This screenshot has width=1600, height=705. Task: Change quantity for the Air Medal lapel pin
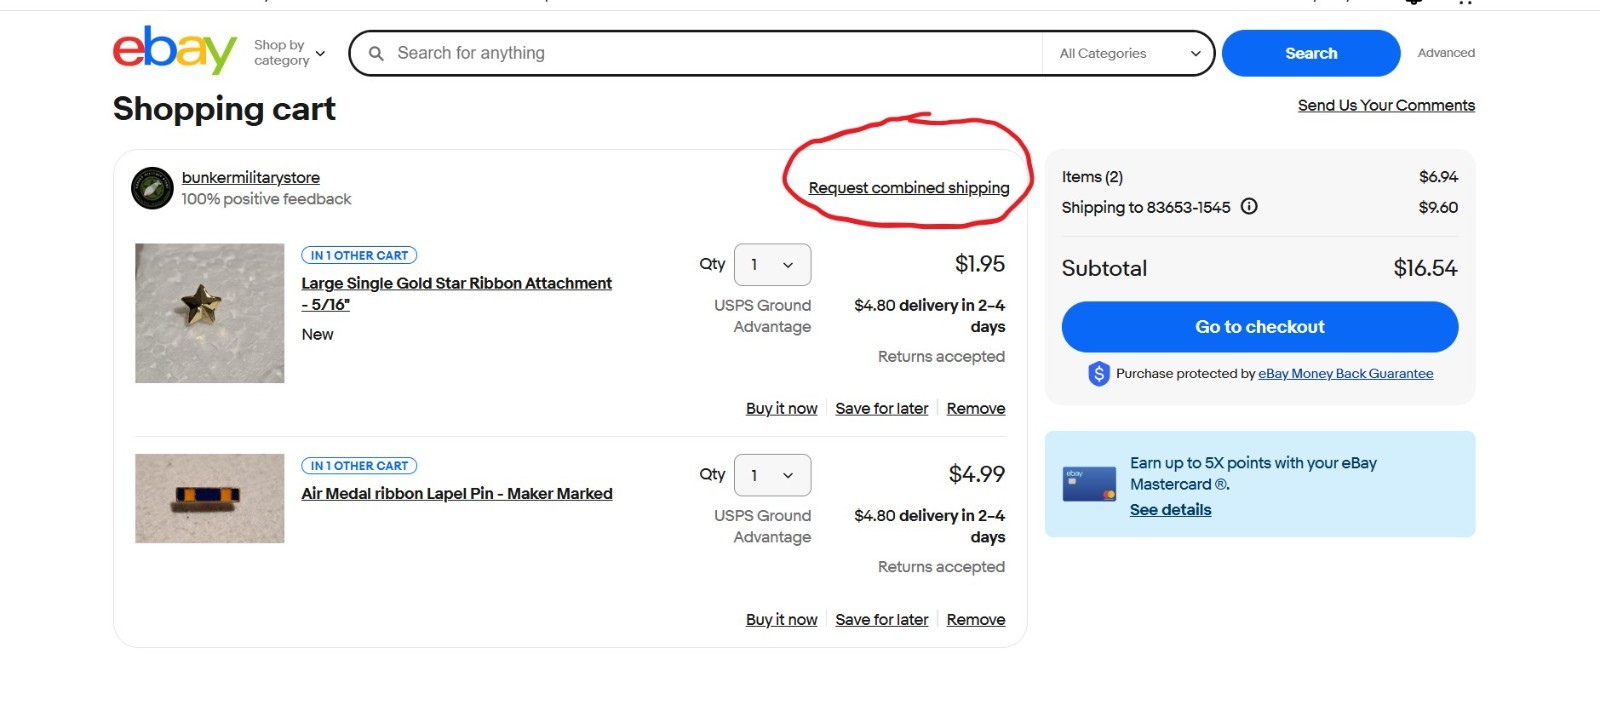pyautogui.click(x=772, y=475)
